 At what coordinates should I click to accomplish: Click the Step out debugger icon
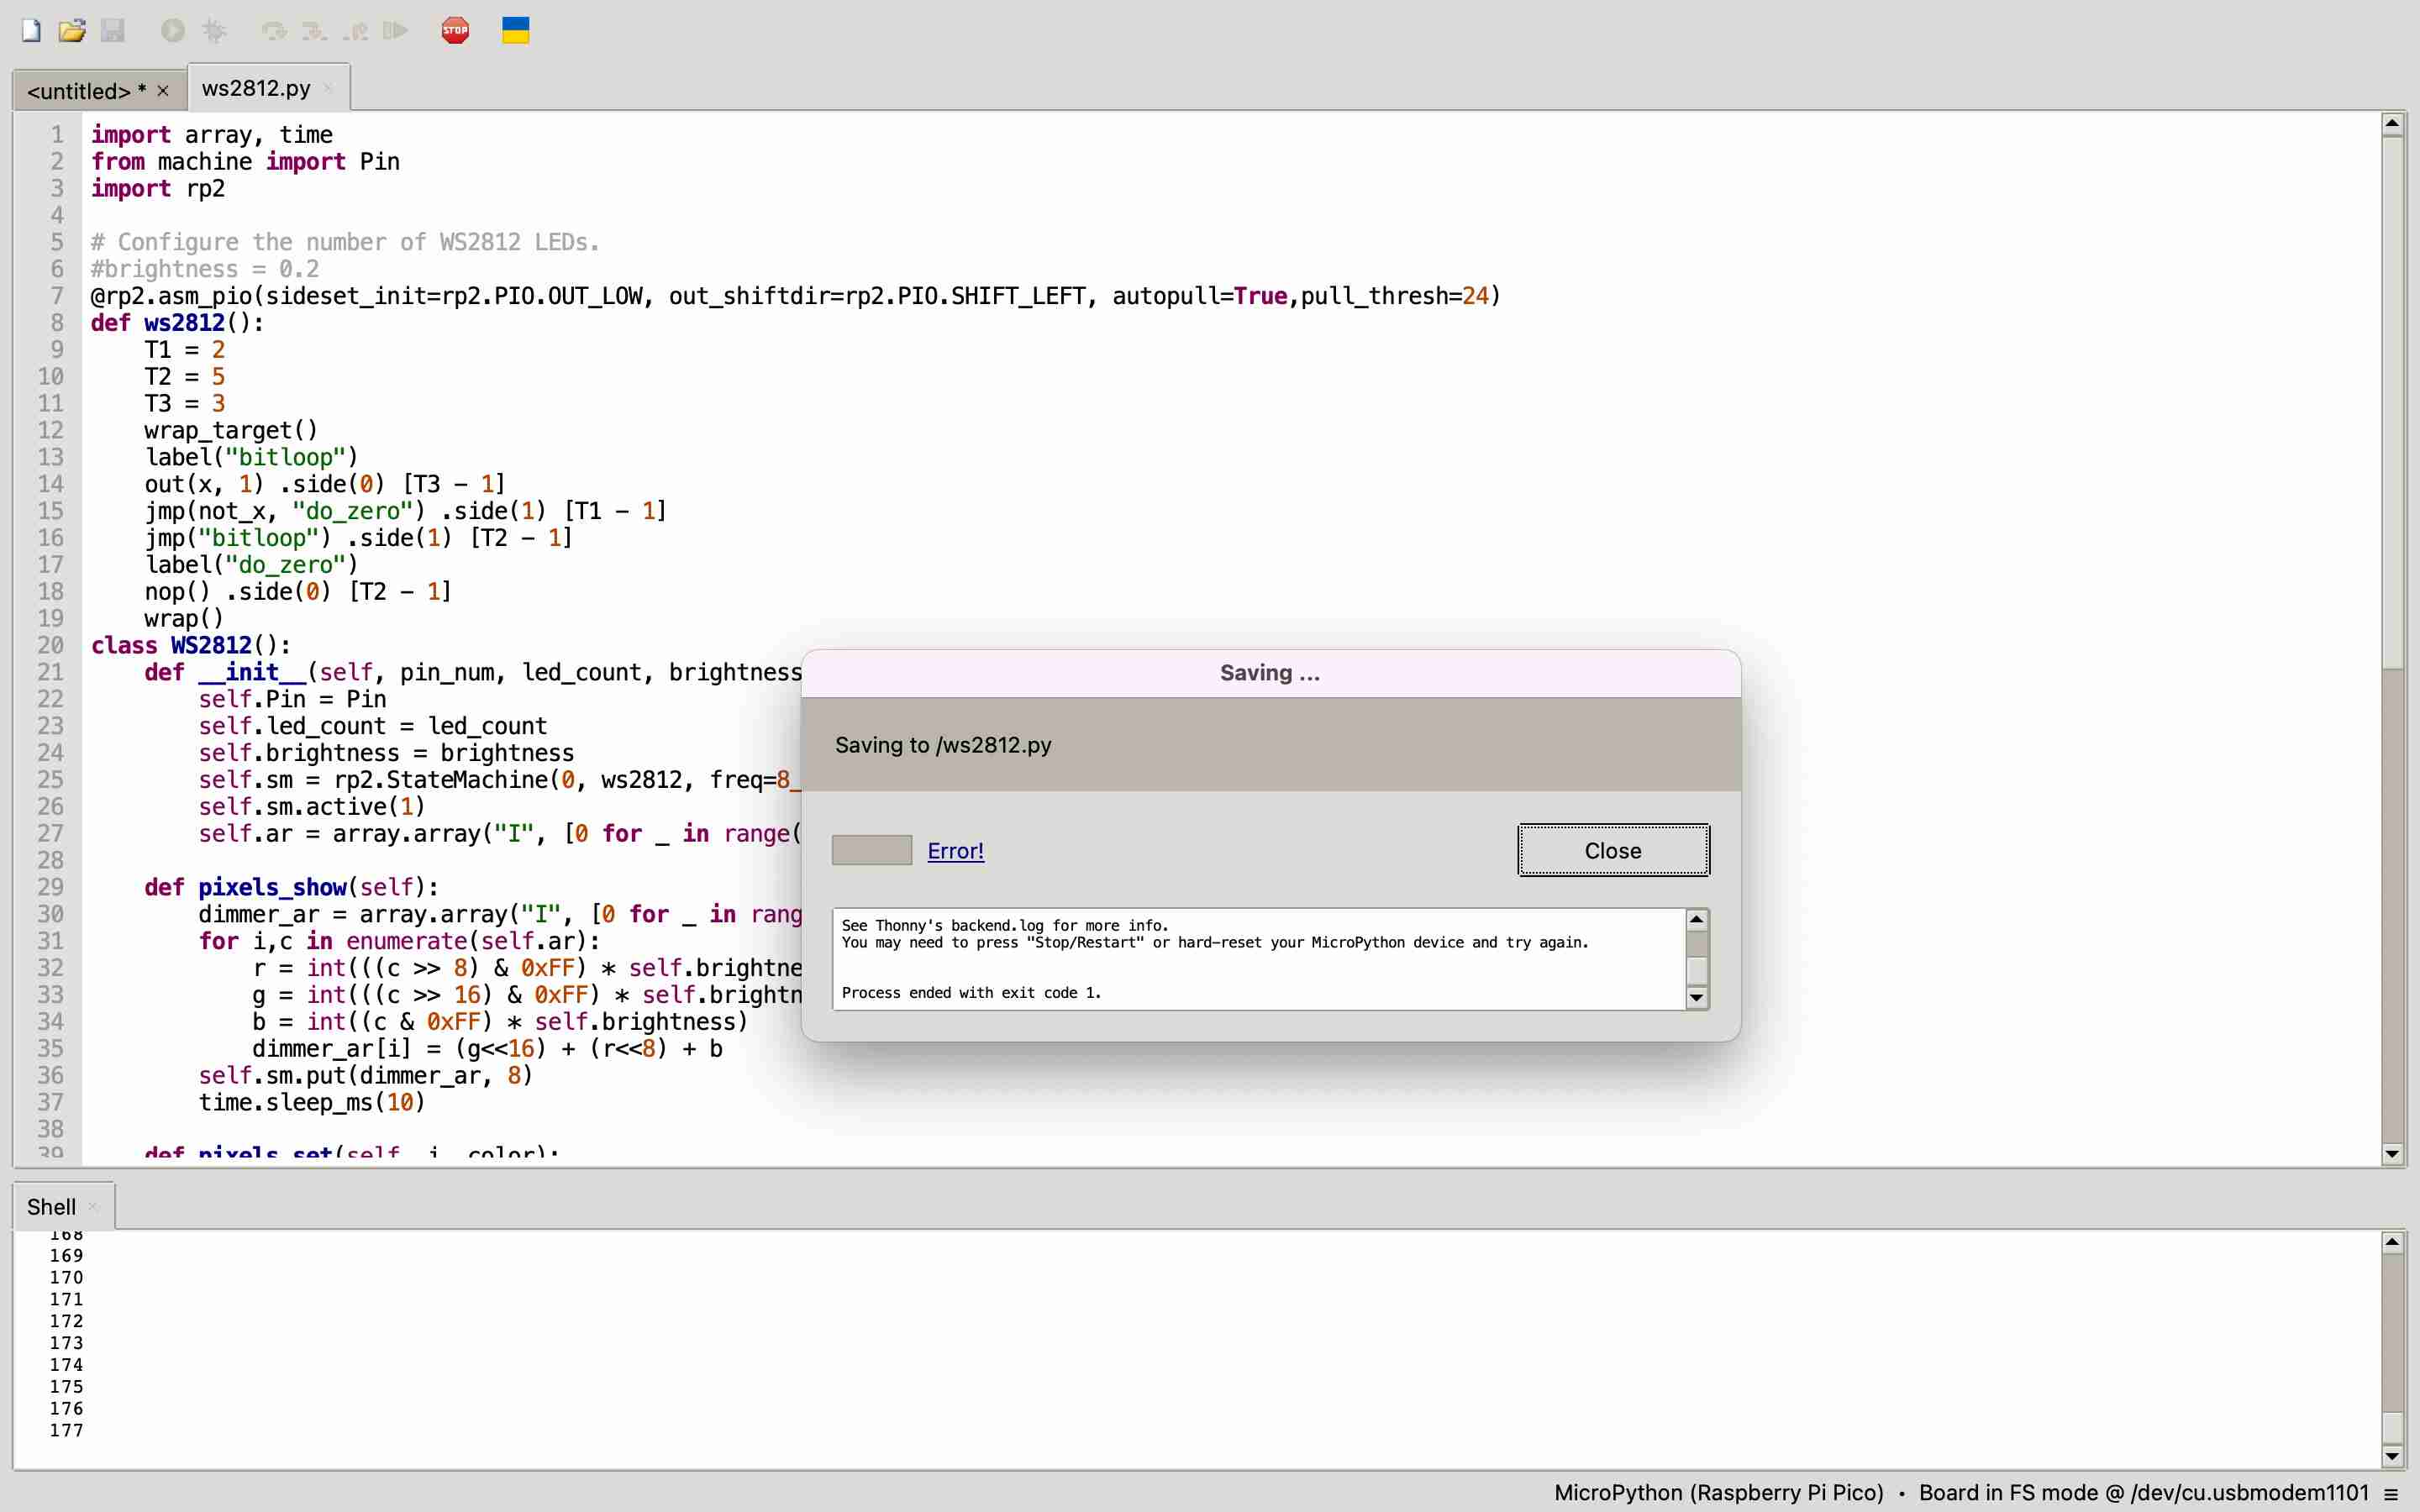click(355, 31)
